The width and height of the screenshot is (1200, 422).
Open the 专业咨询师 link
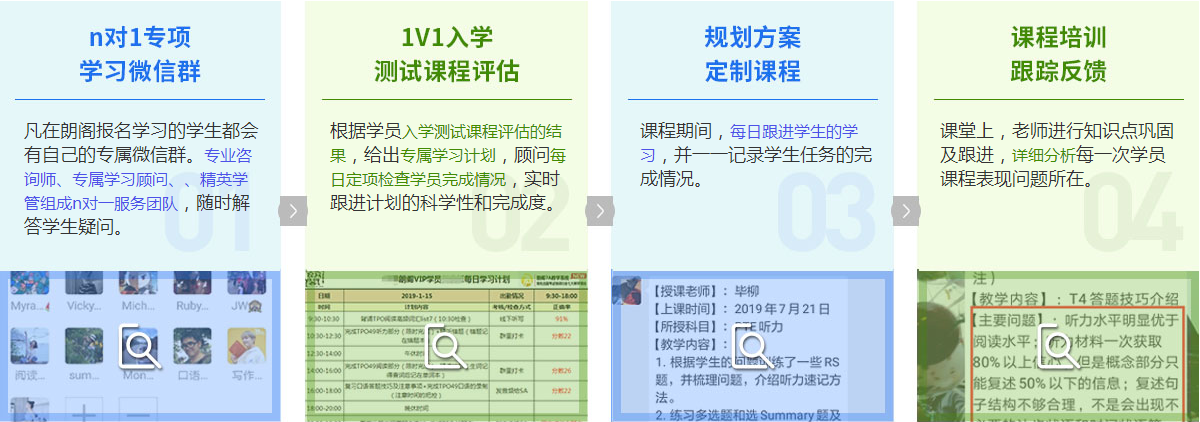pyautogui.click(x=227, y=156)
